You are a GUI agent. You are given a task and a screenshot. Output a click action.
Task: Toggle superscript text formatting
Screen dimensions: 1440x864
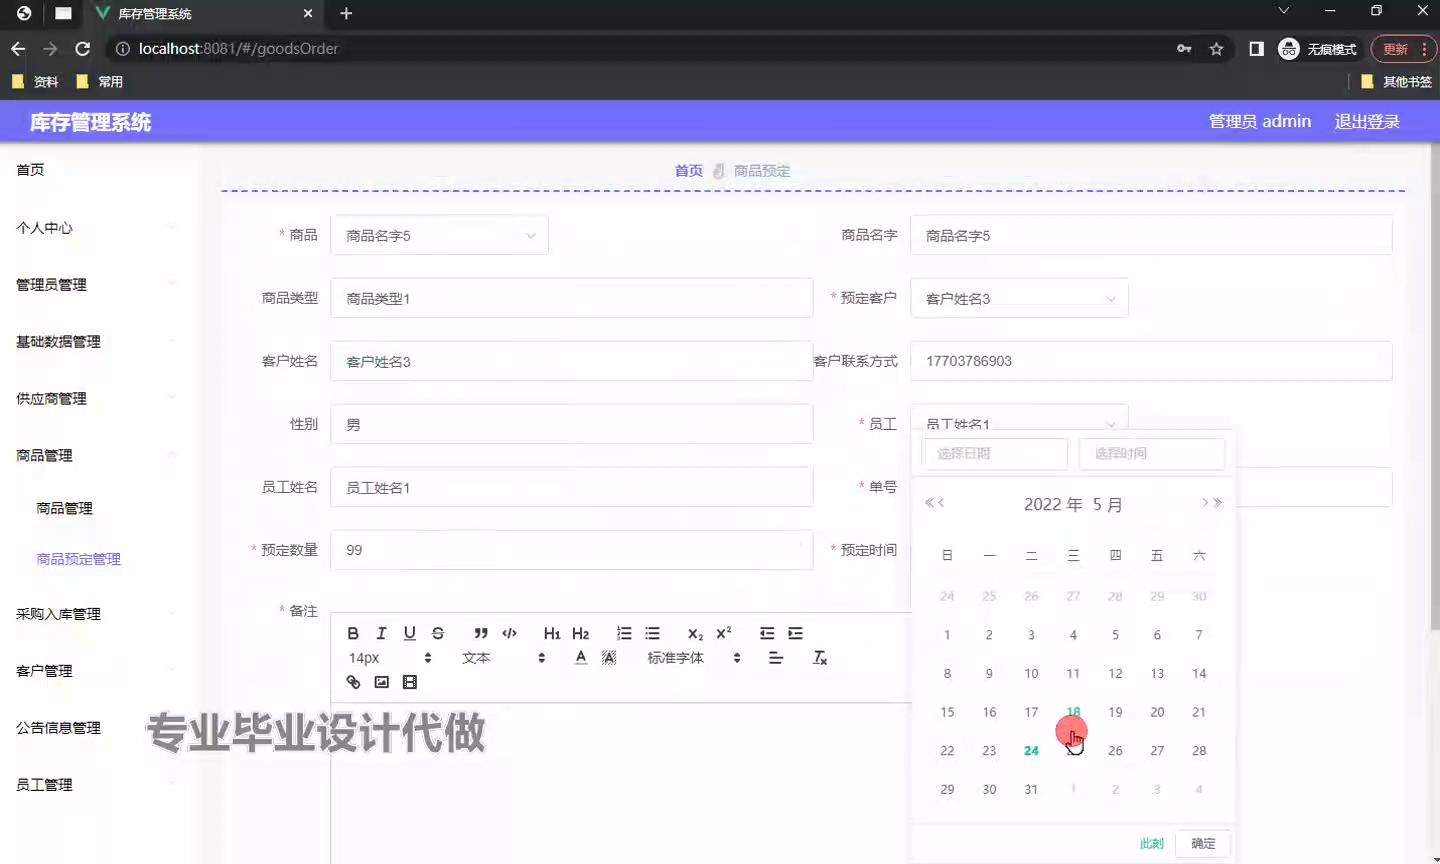724,633
